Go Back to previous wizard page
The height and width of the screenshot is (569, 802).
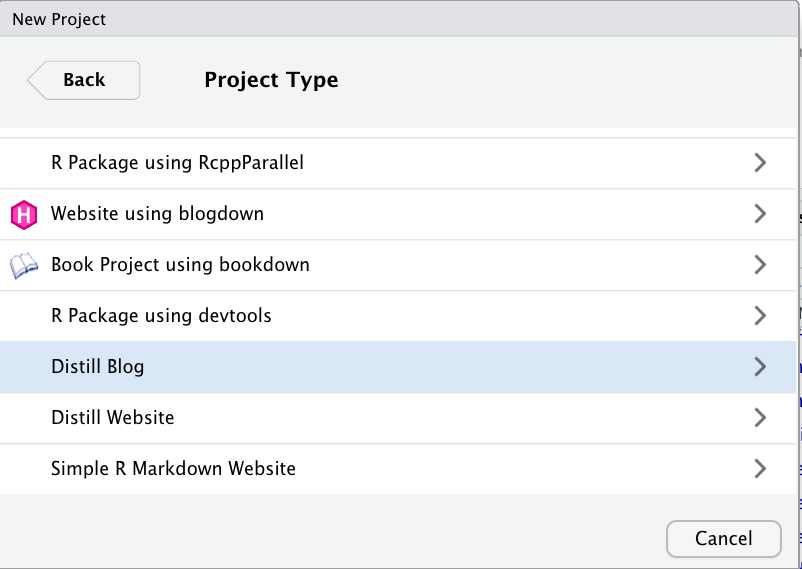click(x=83, y=80)
